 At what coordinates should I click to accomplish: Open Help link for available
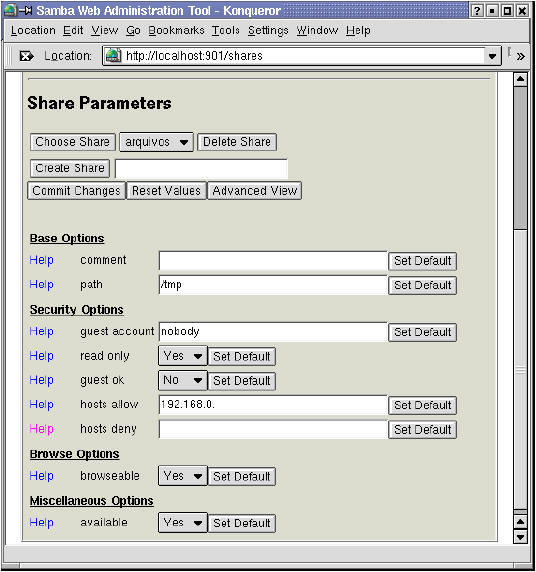(41, 523)
